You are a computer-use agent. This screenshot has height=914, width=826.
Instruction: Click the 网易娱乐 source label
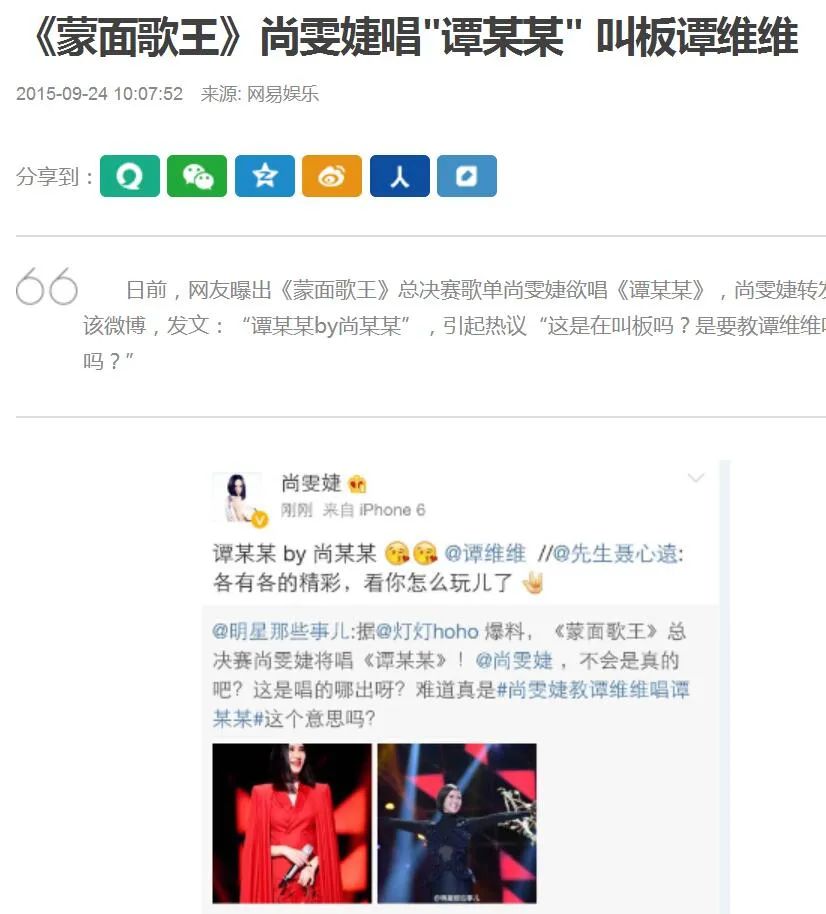tap(283, 94)
